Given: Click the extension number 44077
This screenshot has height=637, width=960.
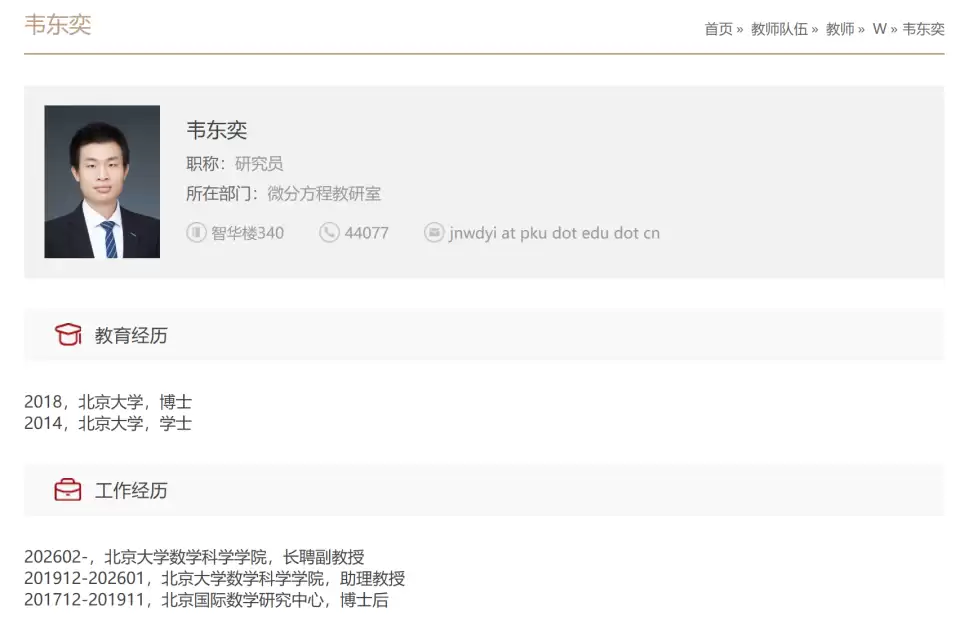Looking at the screenshot, I should click(x=367, y=232).
